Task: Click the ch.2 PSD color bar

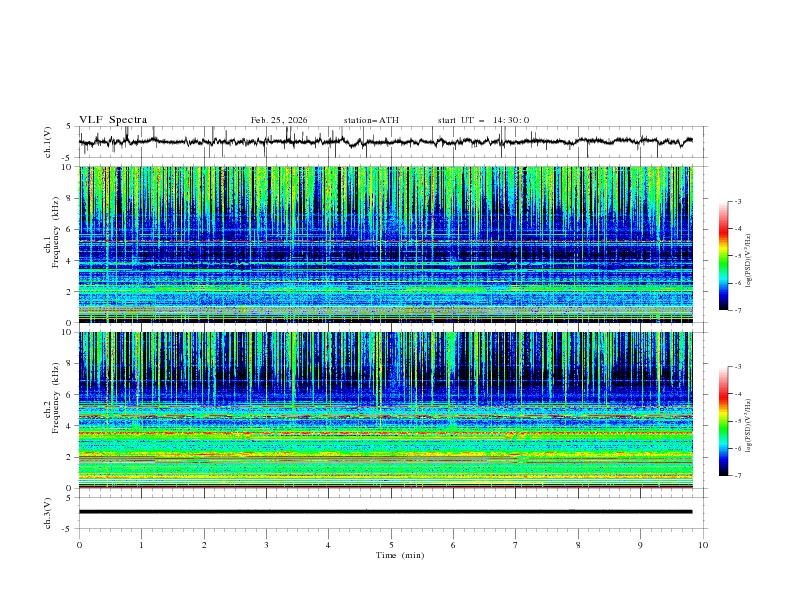Action: [723, 421]
